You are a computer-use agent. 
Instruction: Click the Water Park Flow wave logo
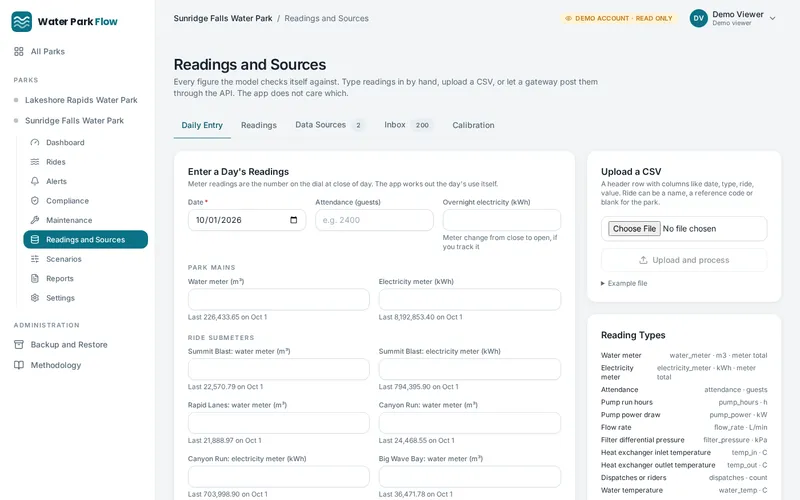[x=21, y=21]
